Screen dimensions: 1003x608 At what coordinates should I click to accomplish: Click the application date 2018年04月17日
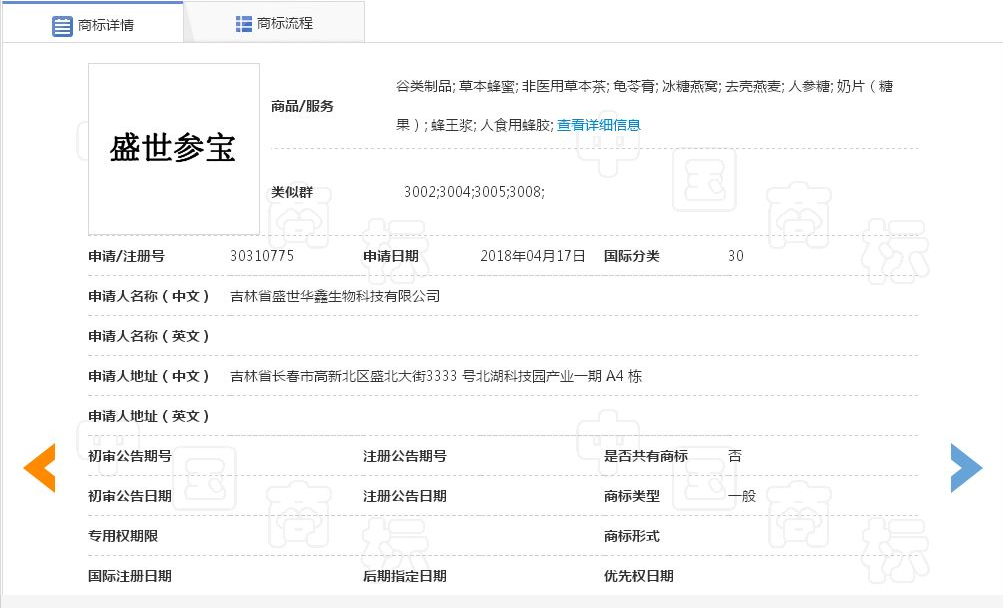(x=532, y=256)
